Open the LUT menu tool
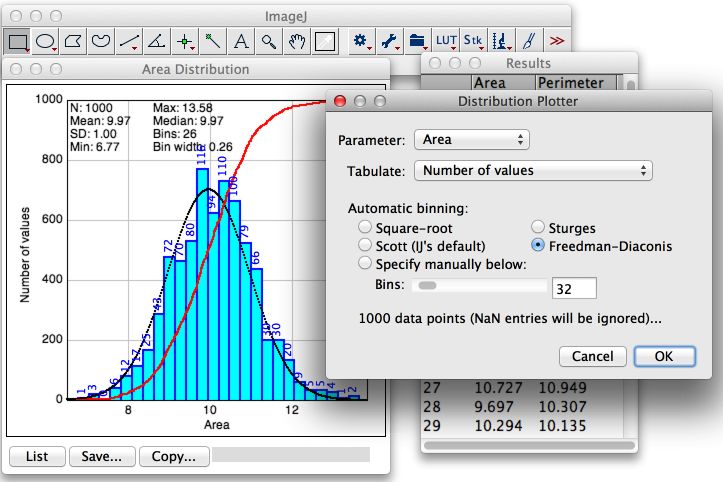The image size is (723, 482). [446, 42]
